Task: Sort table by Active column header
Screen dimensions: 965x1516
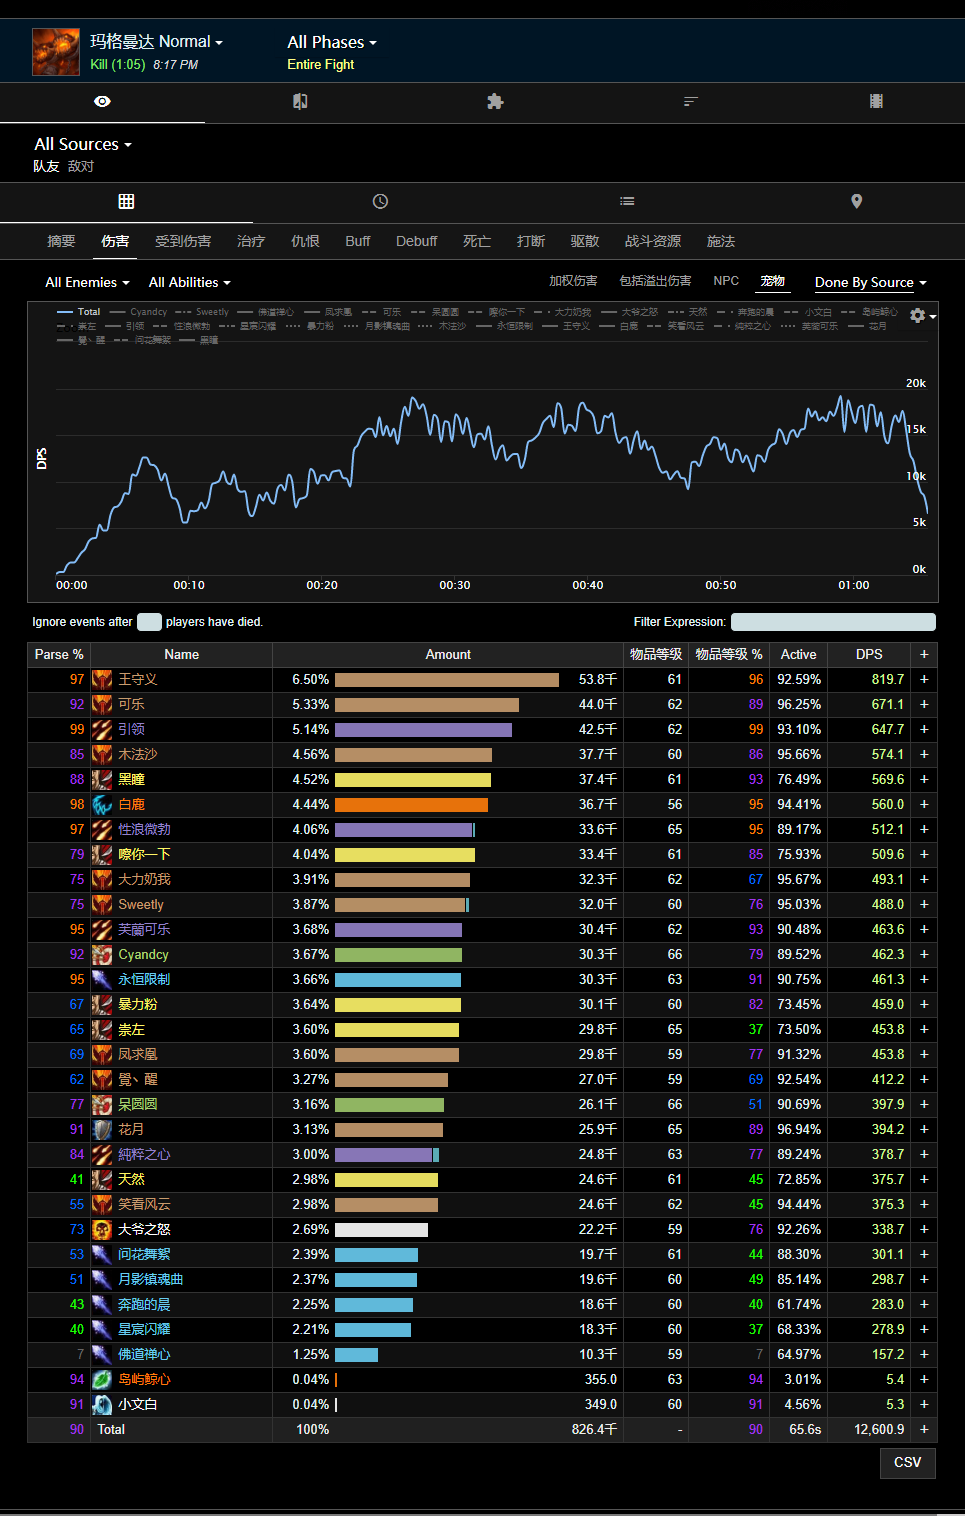Action: point(798,654)
